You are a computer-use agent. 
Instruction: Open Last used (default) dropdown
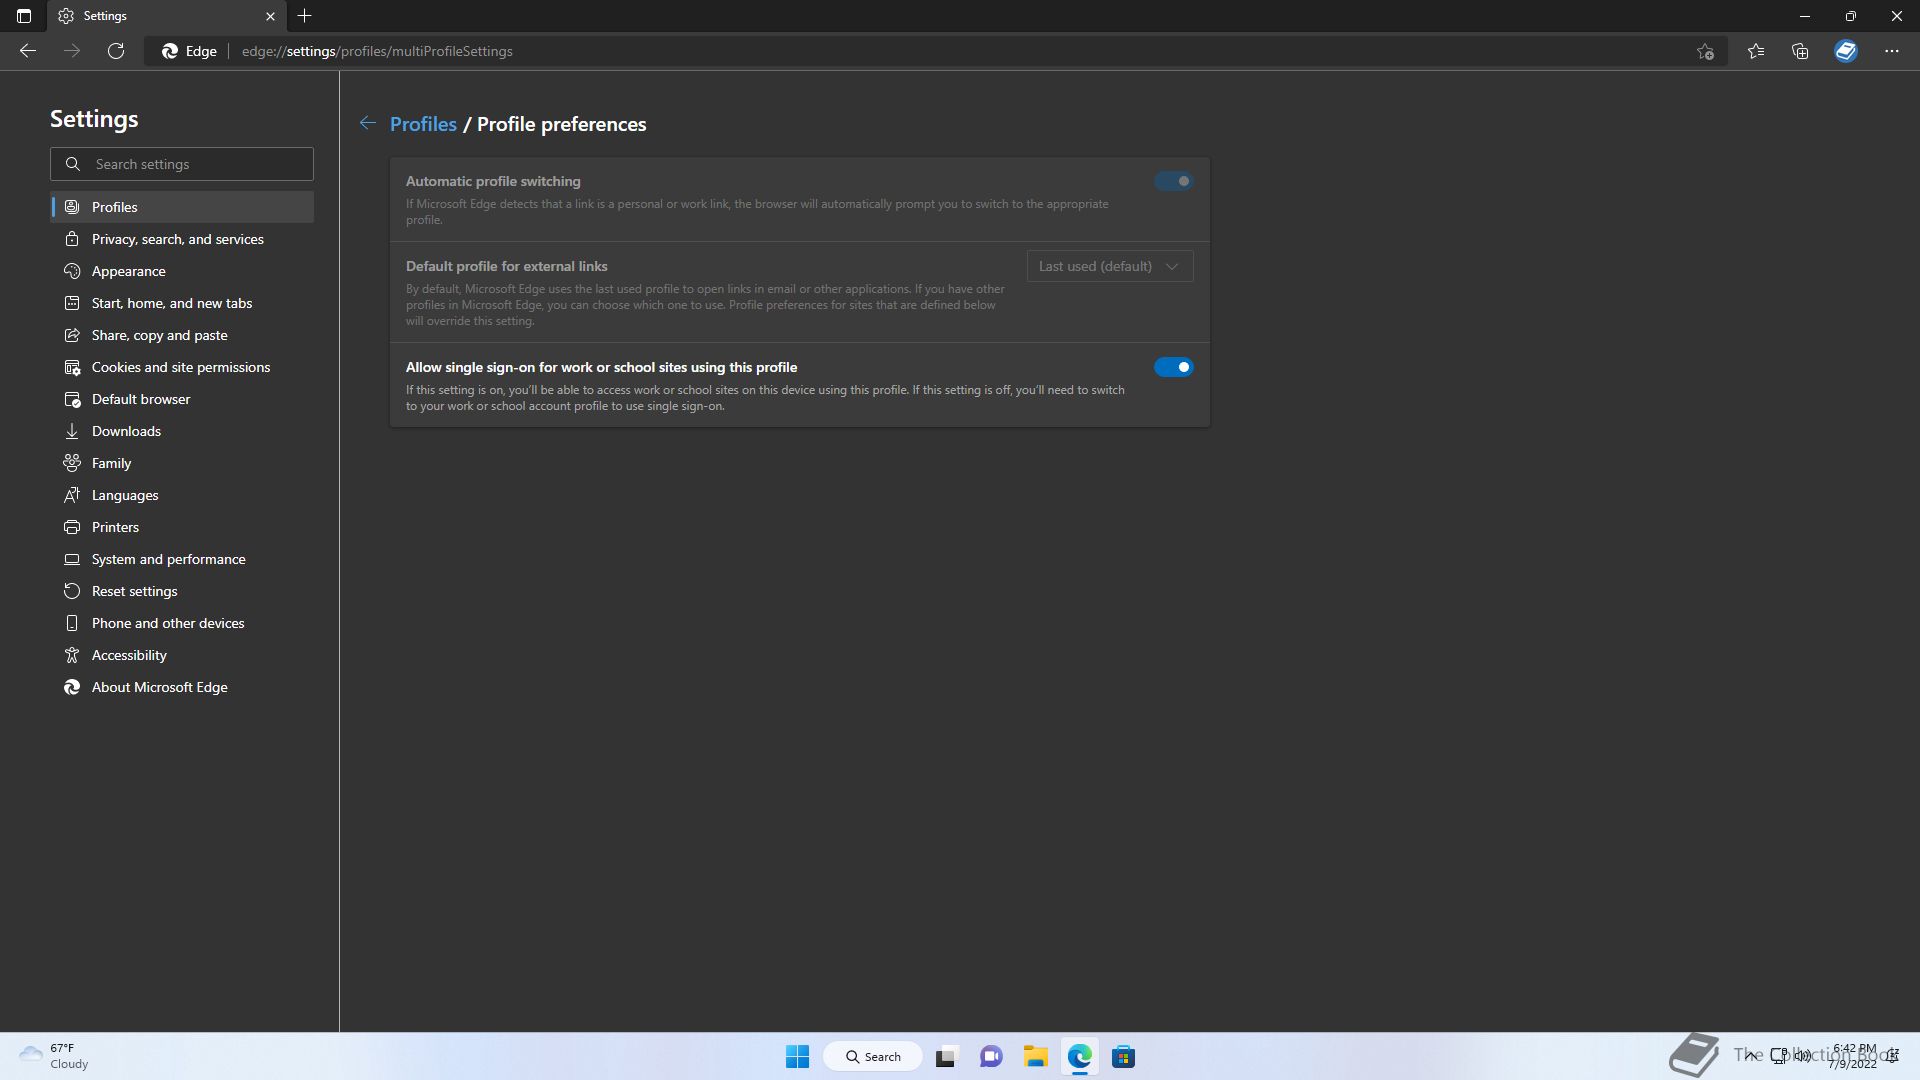pos(1110,266)
